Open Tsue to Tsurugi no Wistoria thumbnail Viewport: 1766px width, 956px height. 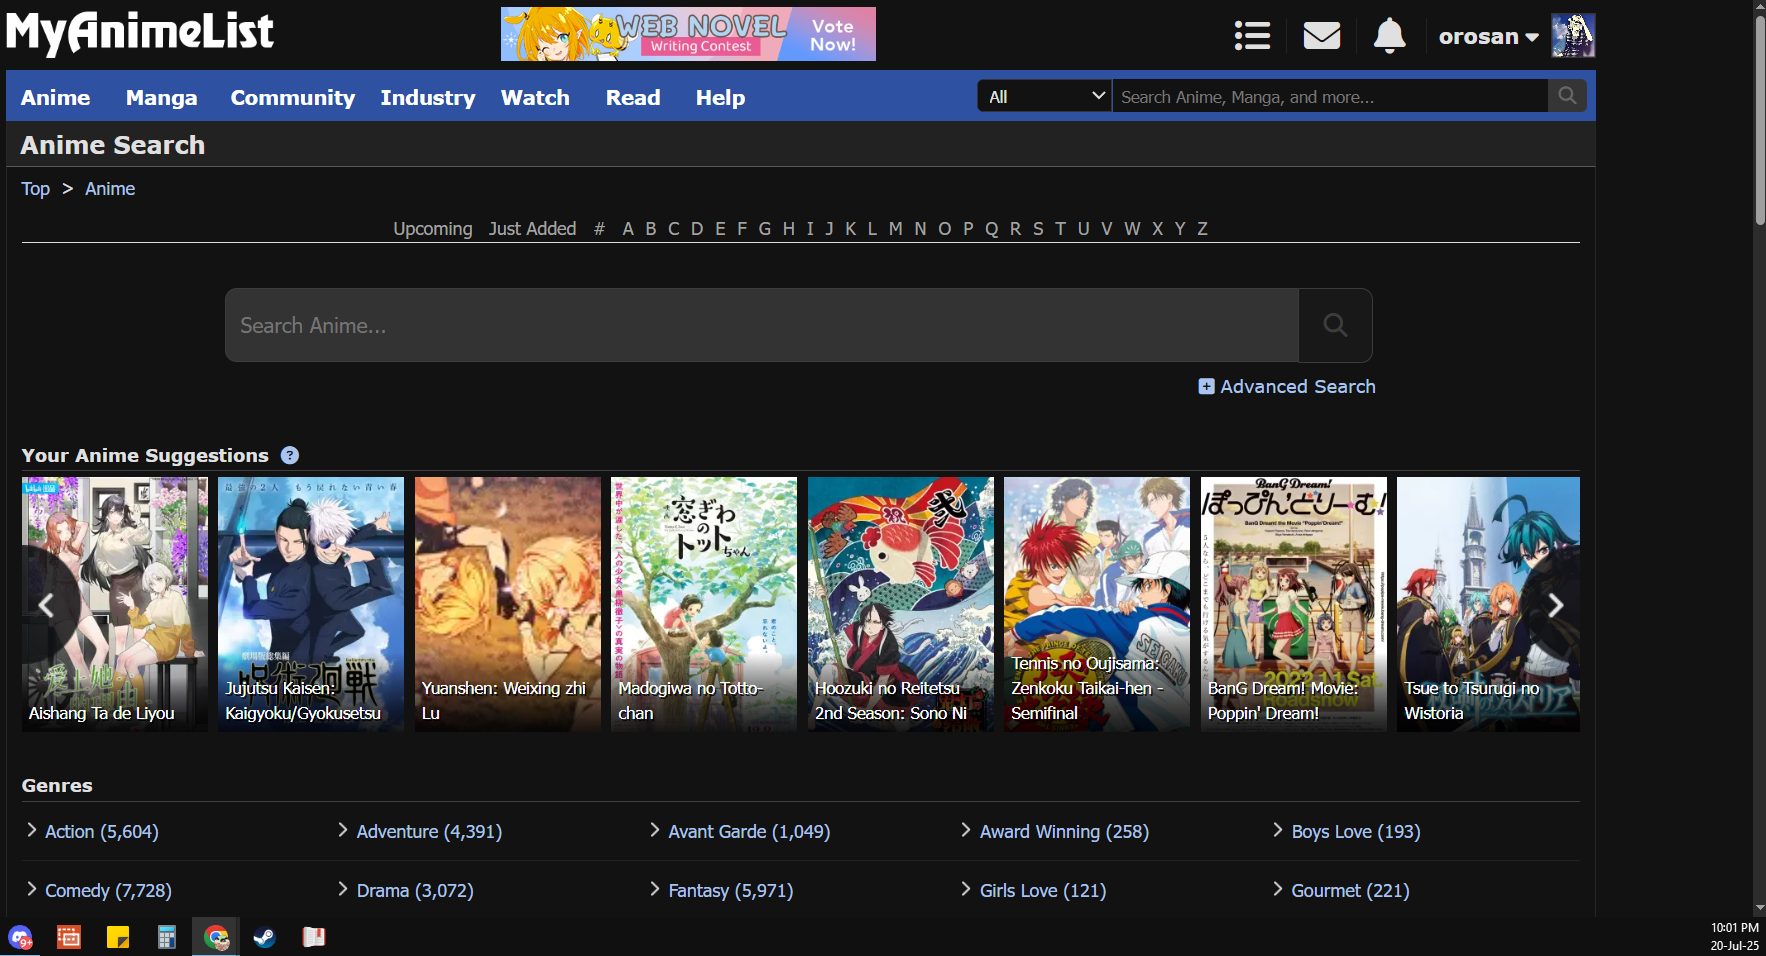tap(1488, 604)
